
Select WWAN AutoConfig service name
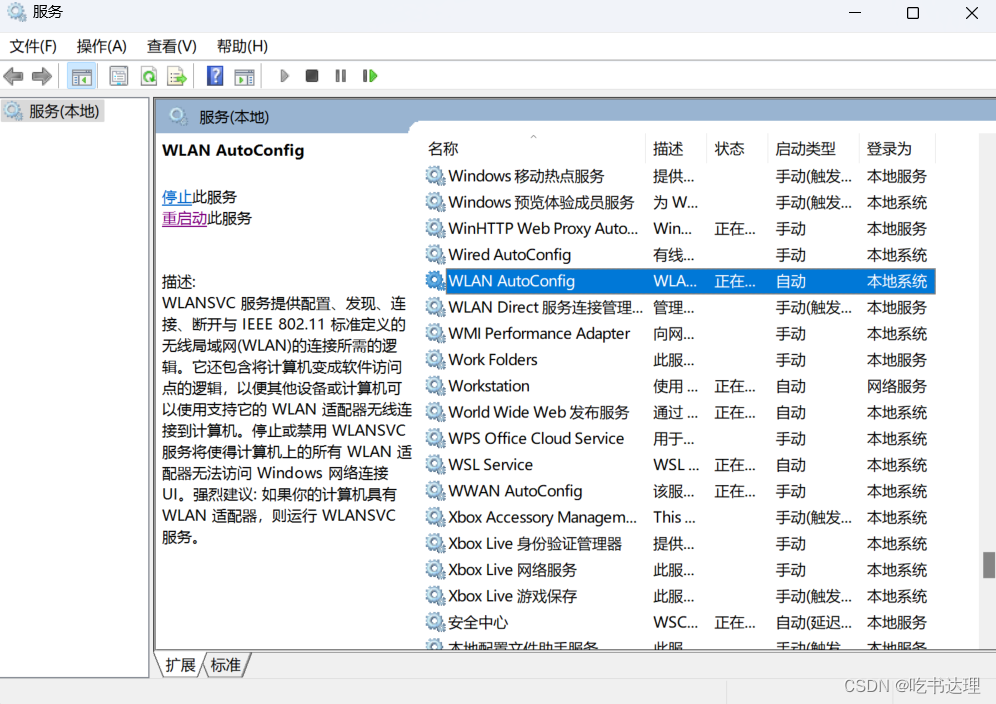515,491
